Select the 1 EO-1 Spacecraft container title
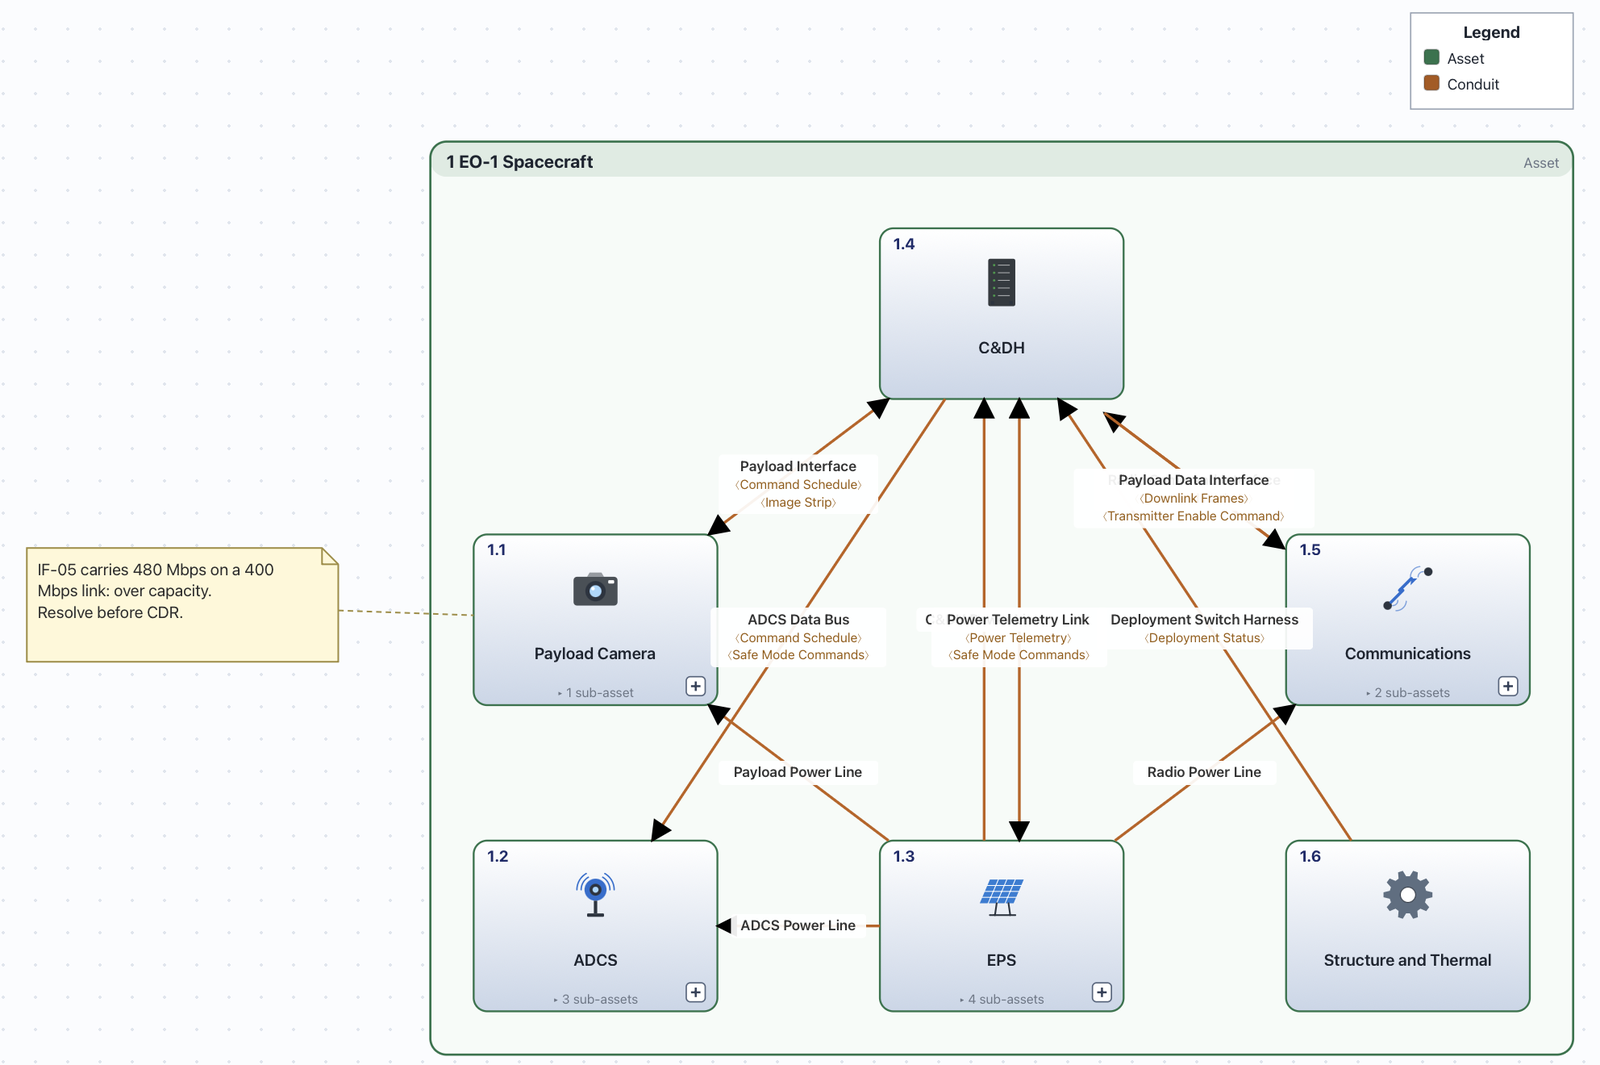The image size is (1600, 1065). pos(519,162)
